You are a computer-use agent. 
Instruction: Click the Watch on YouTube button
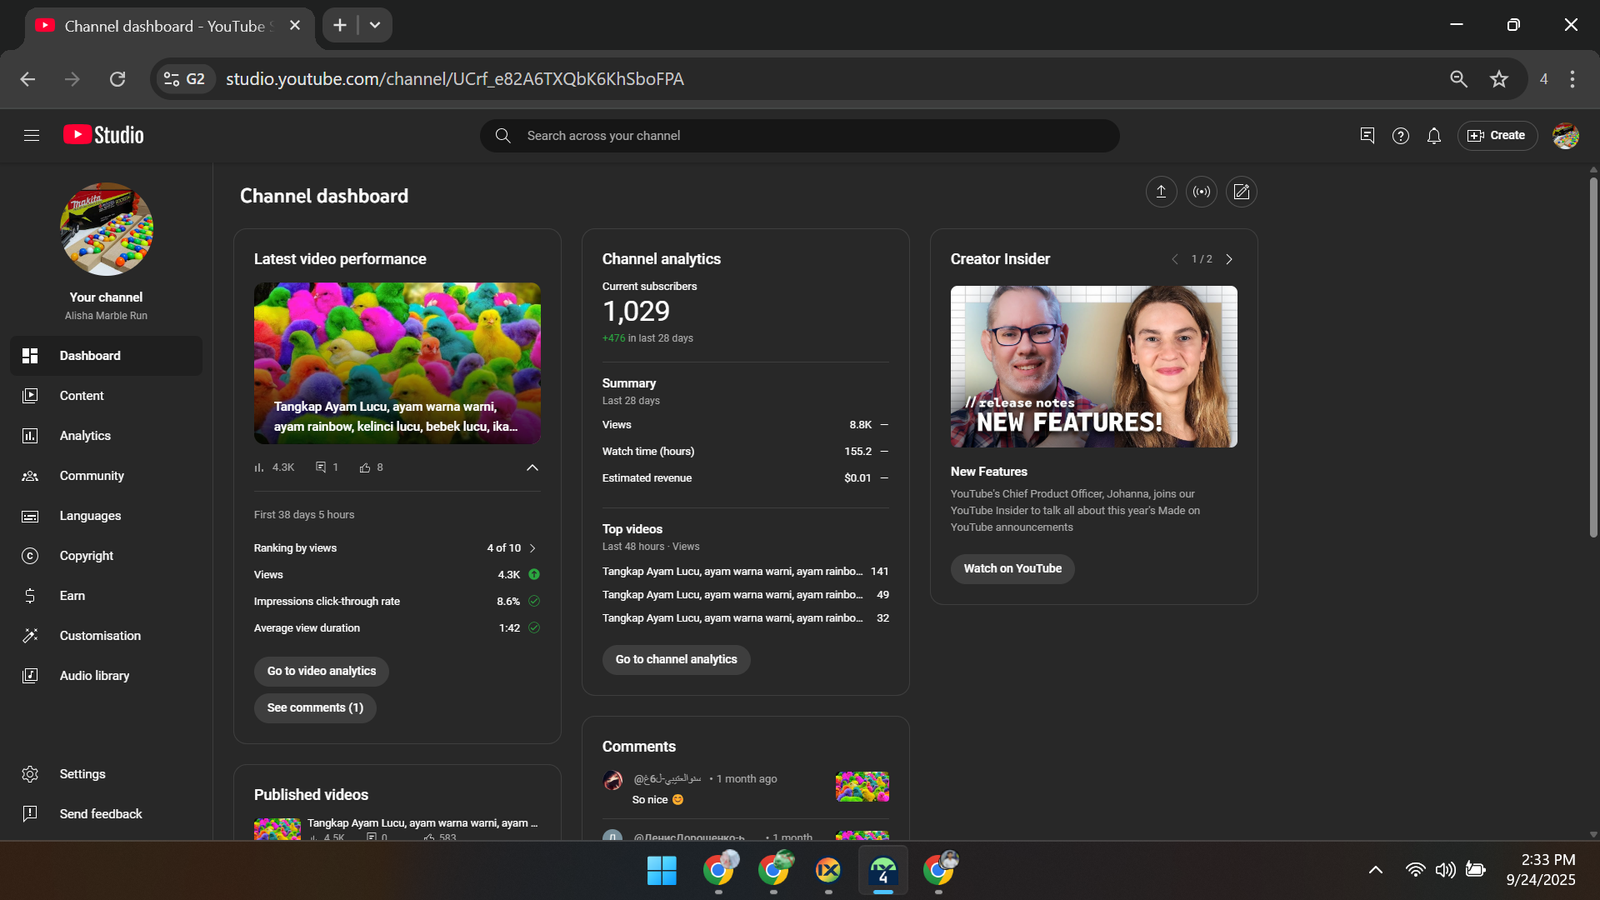pyautogui.click(x=1012, y=569)
